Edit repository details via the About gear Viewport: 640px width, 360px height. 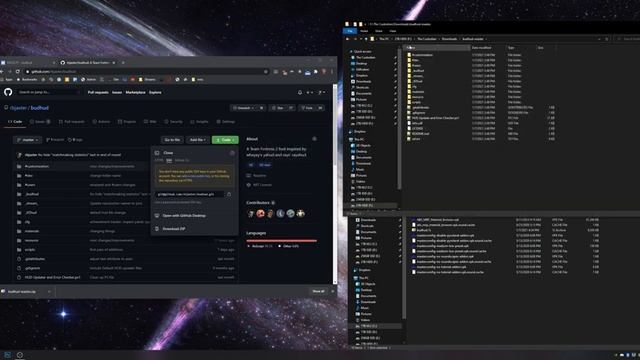click(x=314, y=139)
